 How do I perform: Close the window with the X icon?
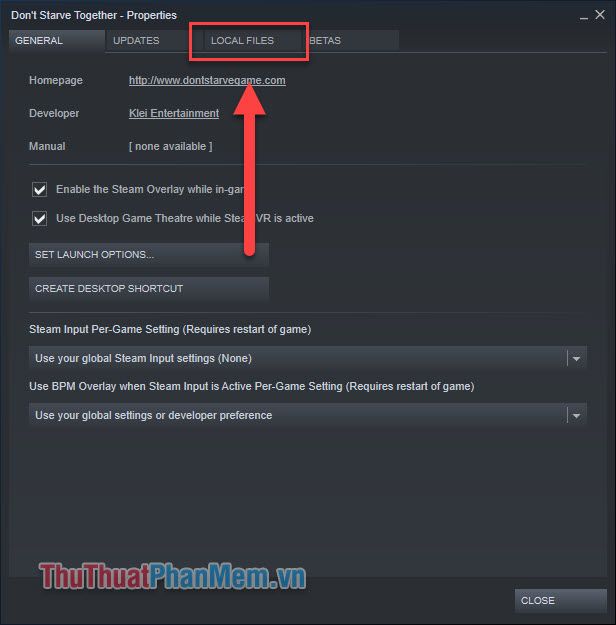point(600,15)
